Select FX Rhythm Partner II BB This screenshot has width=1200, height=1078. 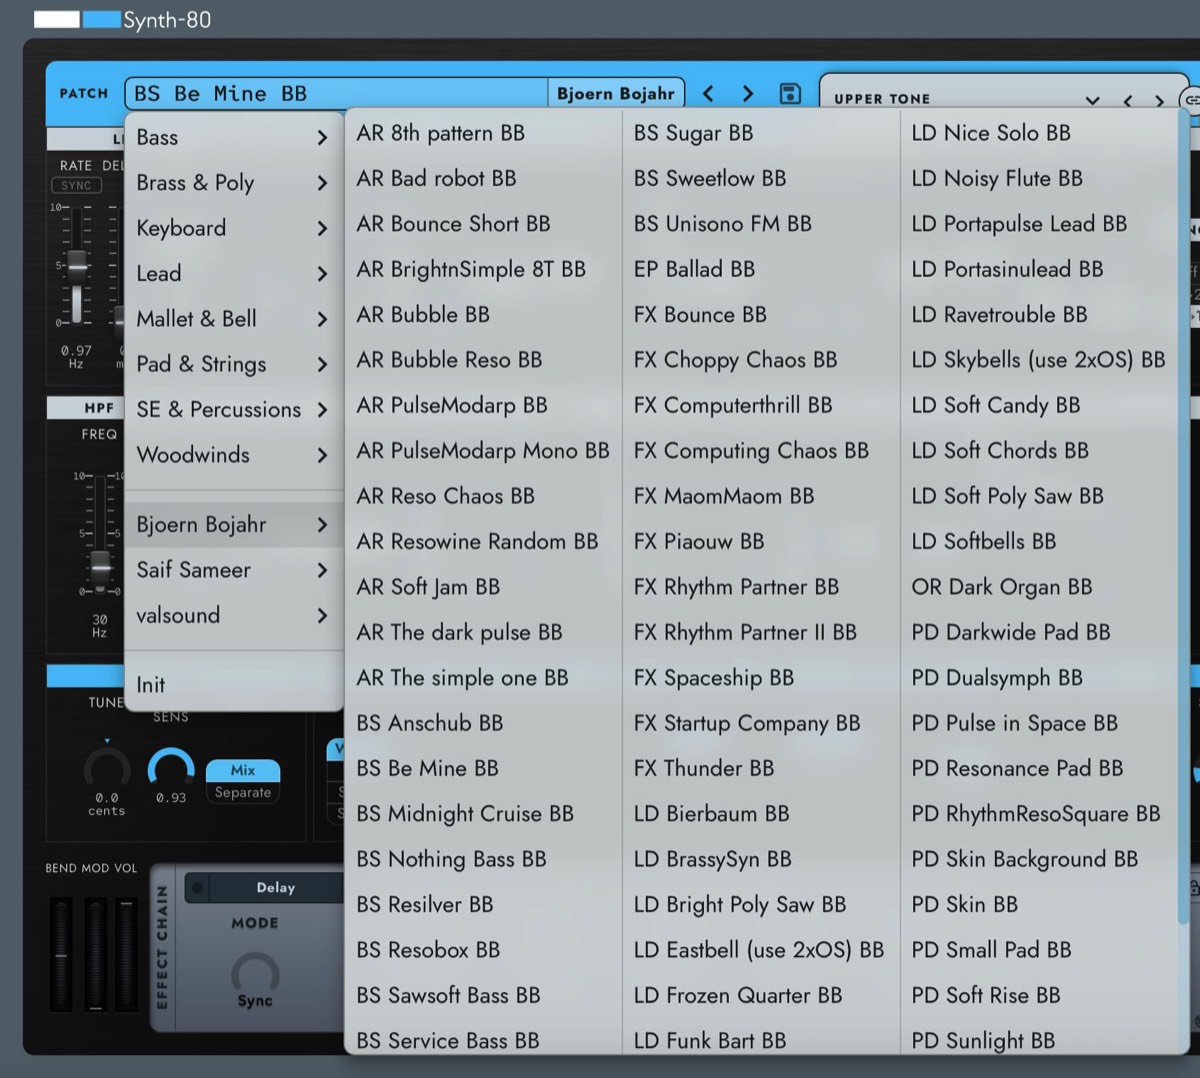[x=760, y=632]
